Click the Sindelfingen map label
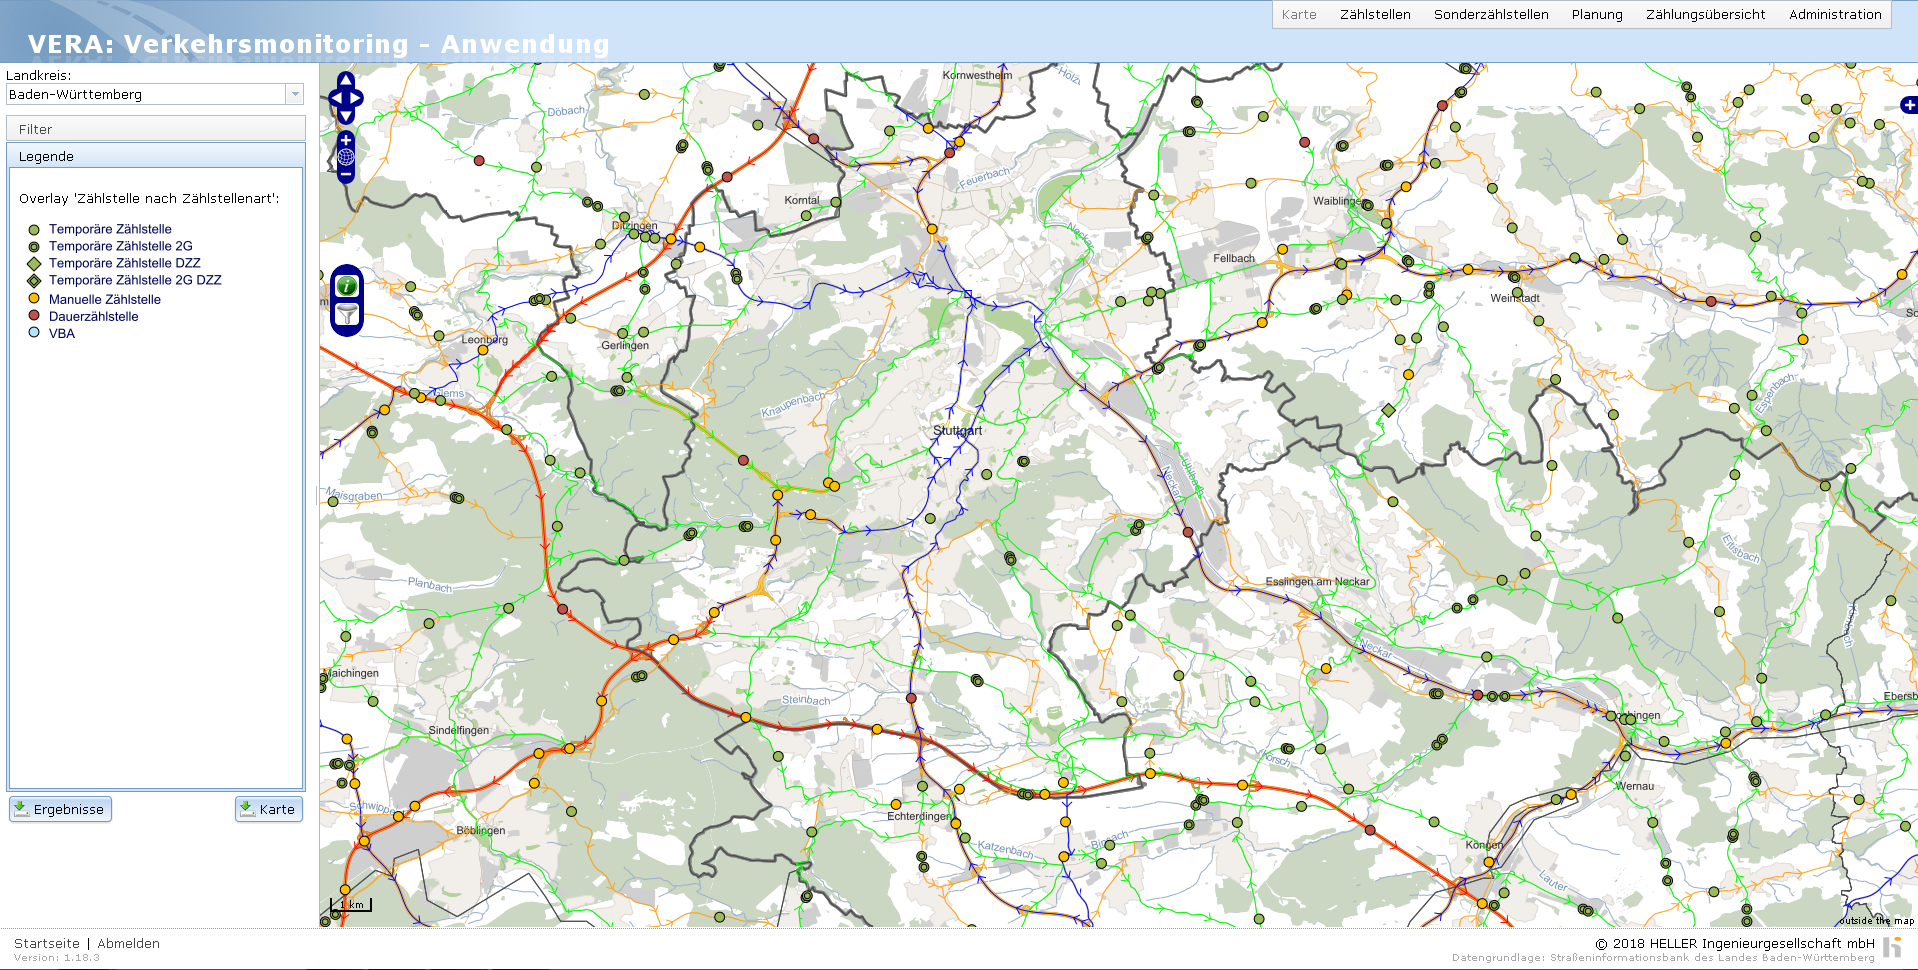This screenshot has height=970, width=1918. pos(458,730)
